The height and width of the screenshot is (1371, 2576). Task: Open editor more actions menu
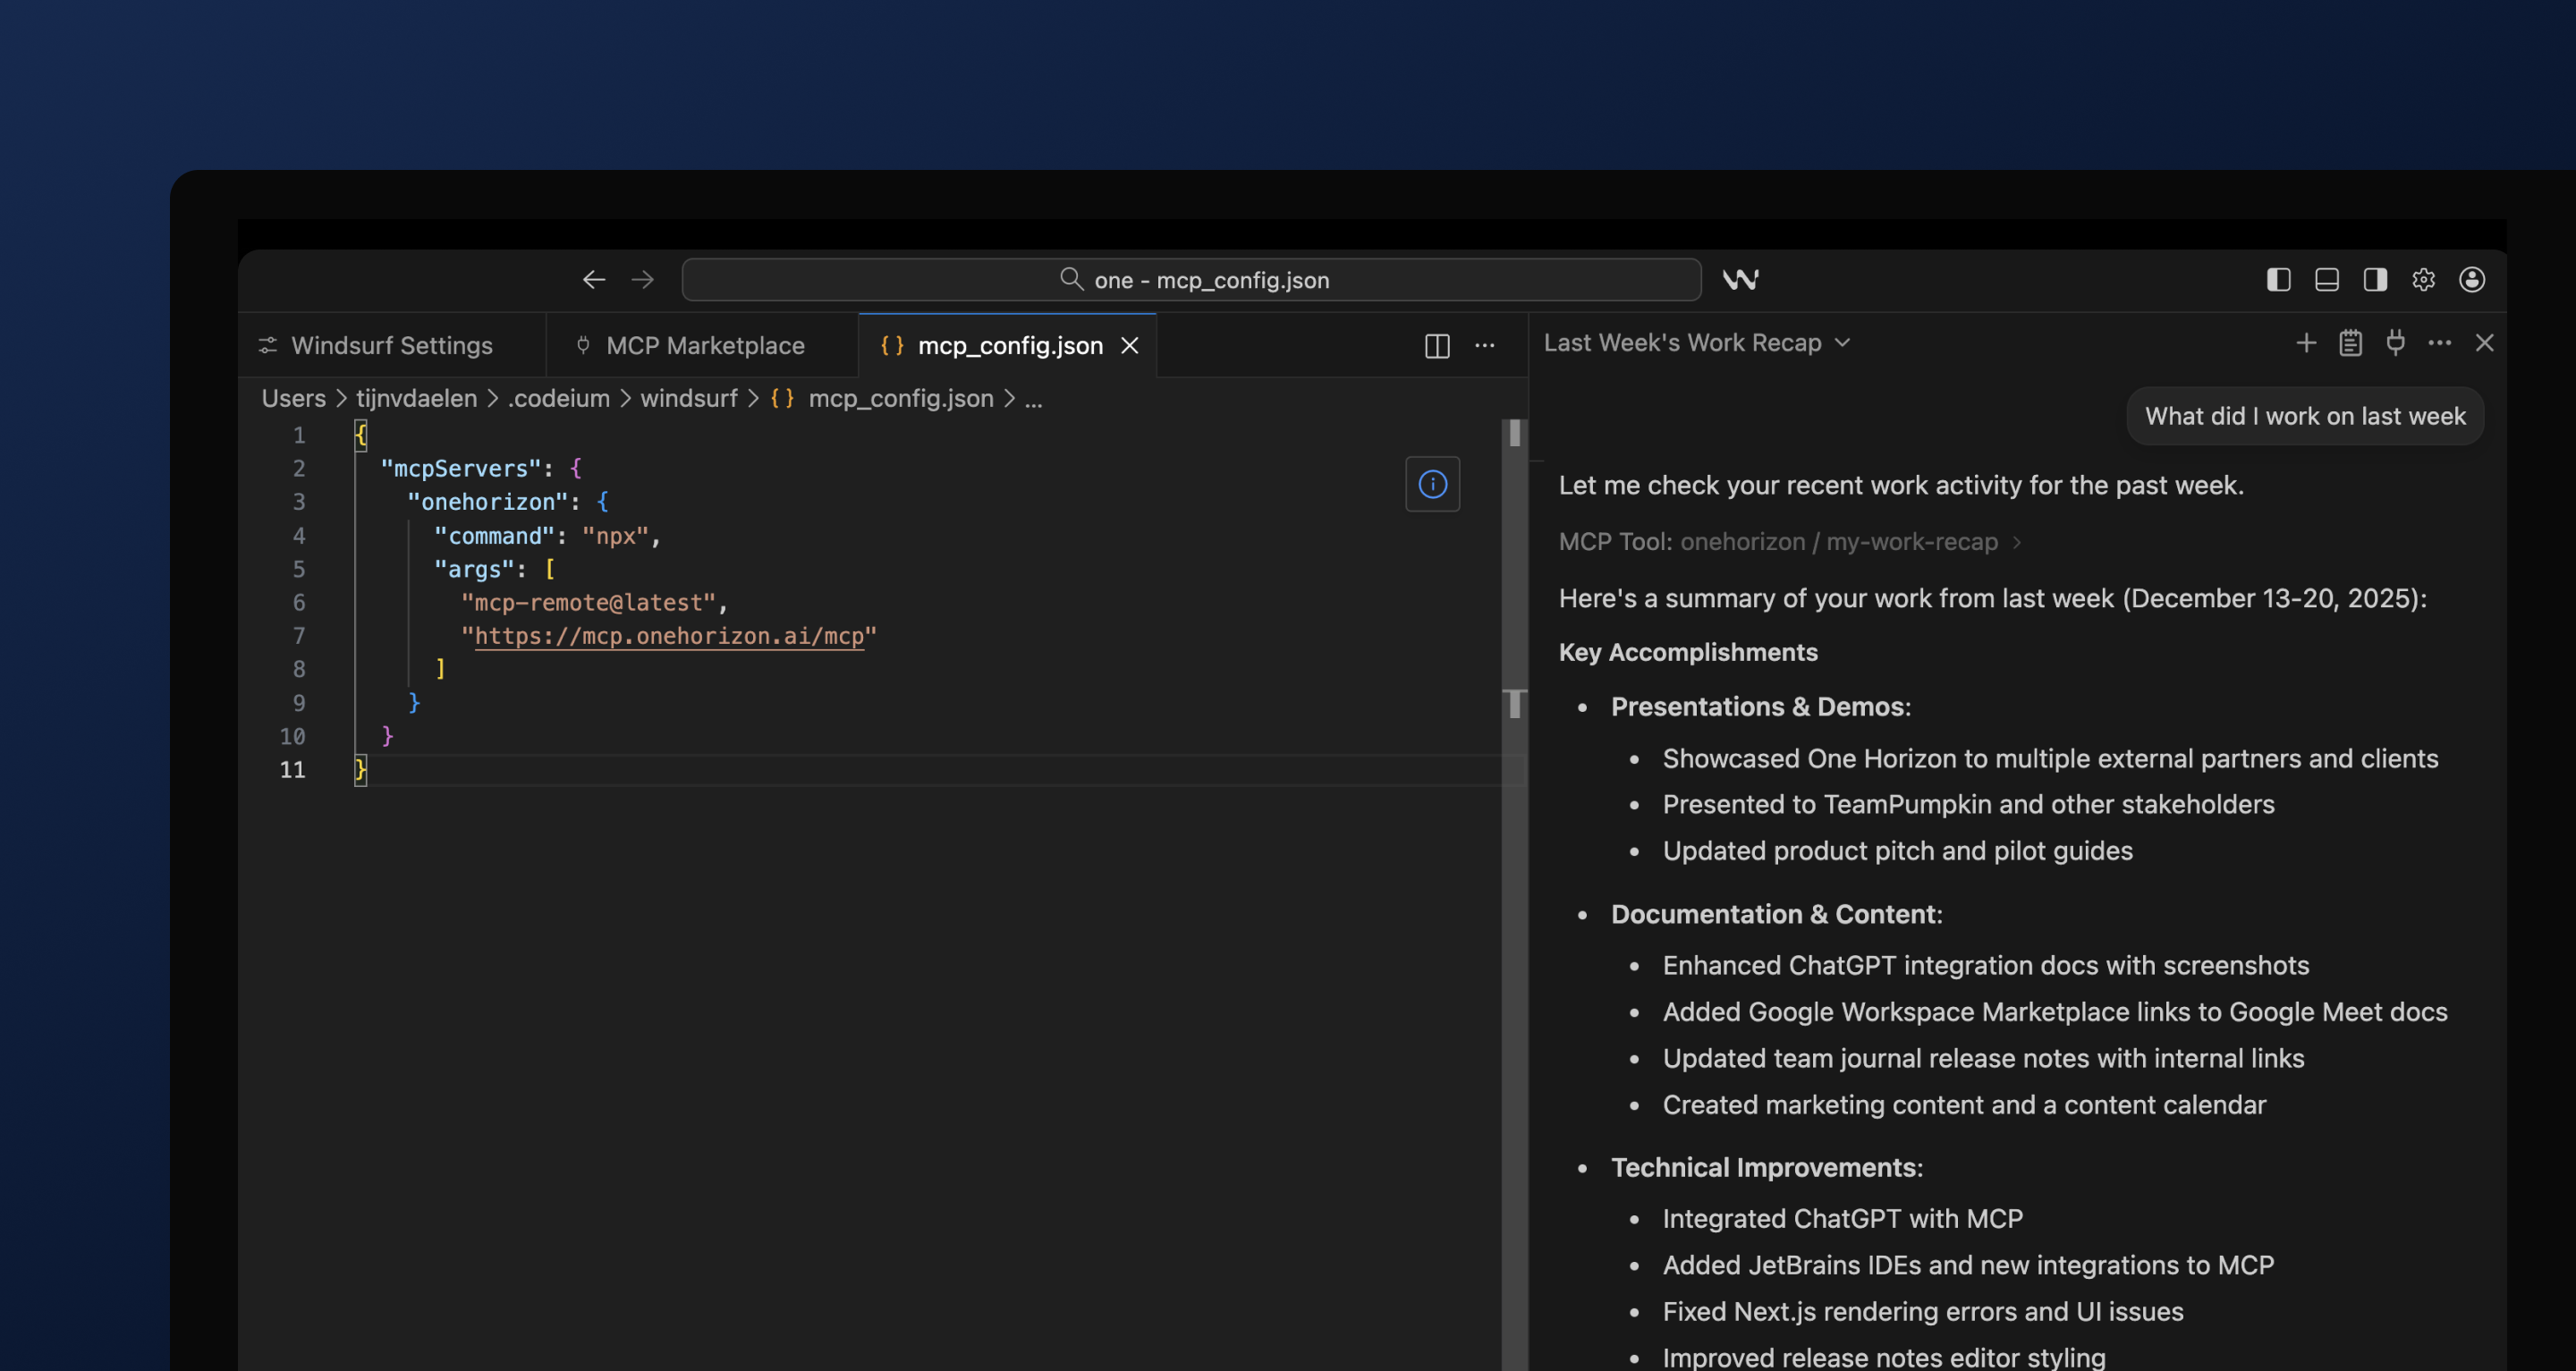pos(1485,346)
